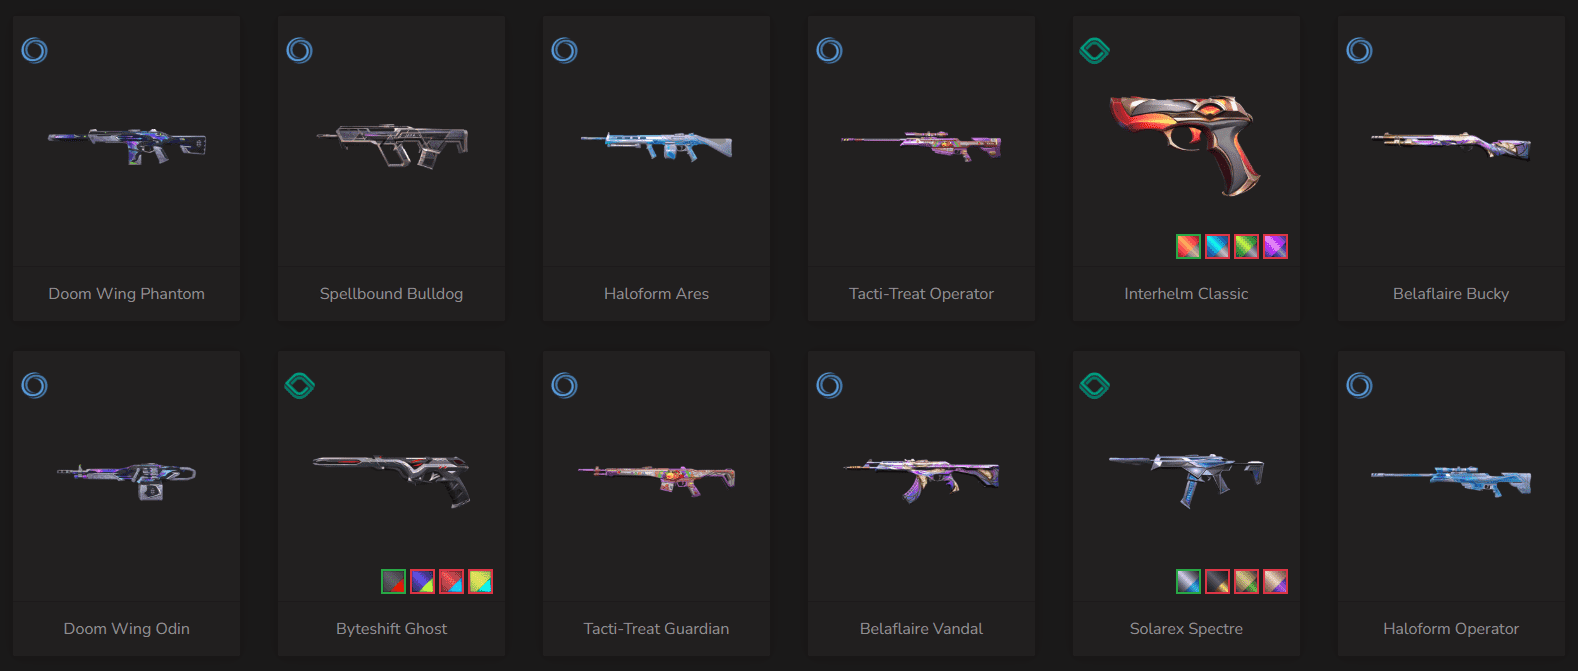Click the green tier icon on Solarex Spectre
1578x671 pixels.
click(1095, 385)
